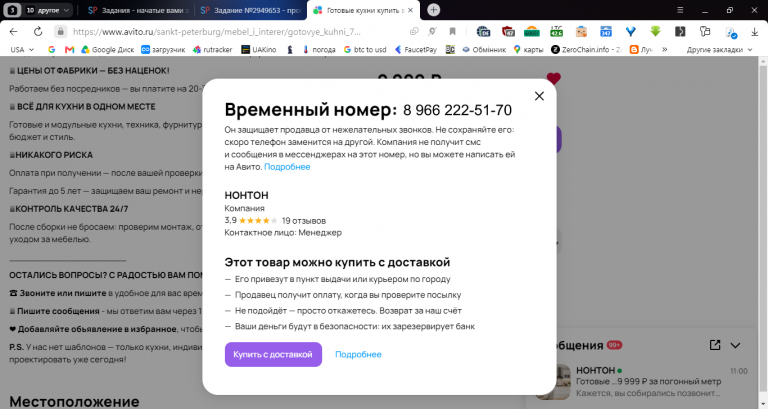Click the avito.ru address bar
Image resolution: width=768 pixels, height=409 pixels.
tap(216, 32)
